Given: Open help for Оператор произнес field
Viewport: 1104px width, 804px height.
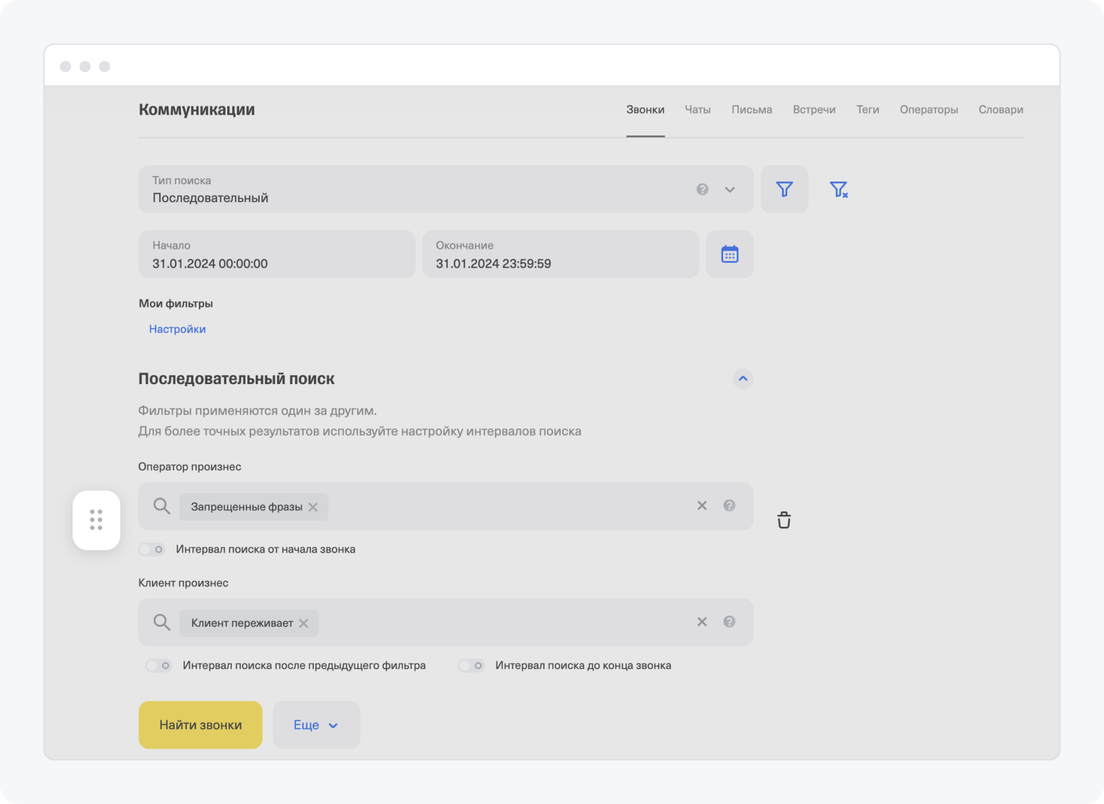Looking at the screenshot, I should [729, 505].
